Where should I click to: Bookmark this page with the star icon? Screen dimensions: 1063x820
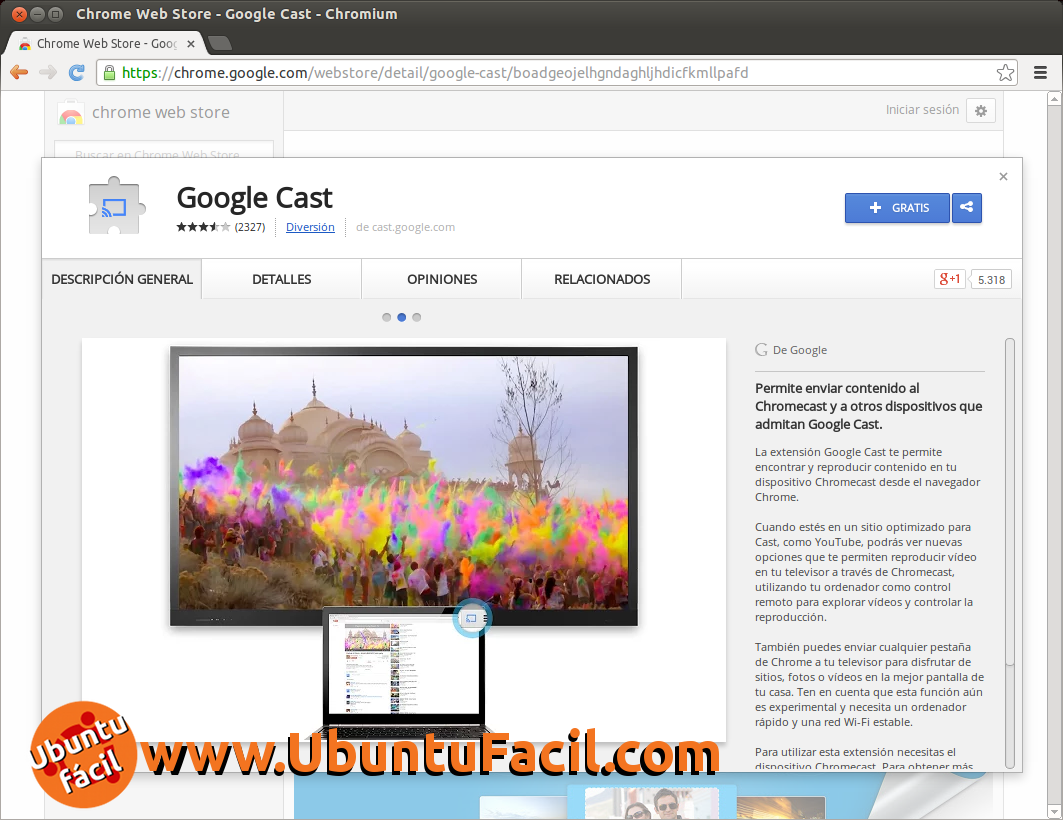click(x=1005, y=73)
